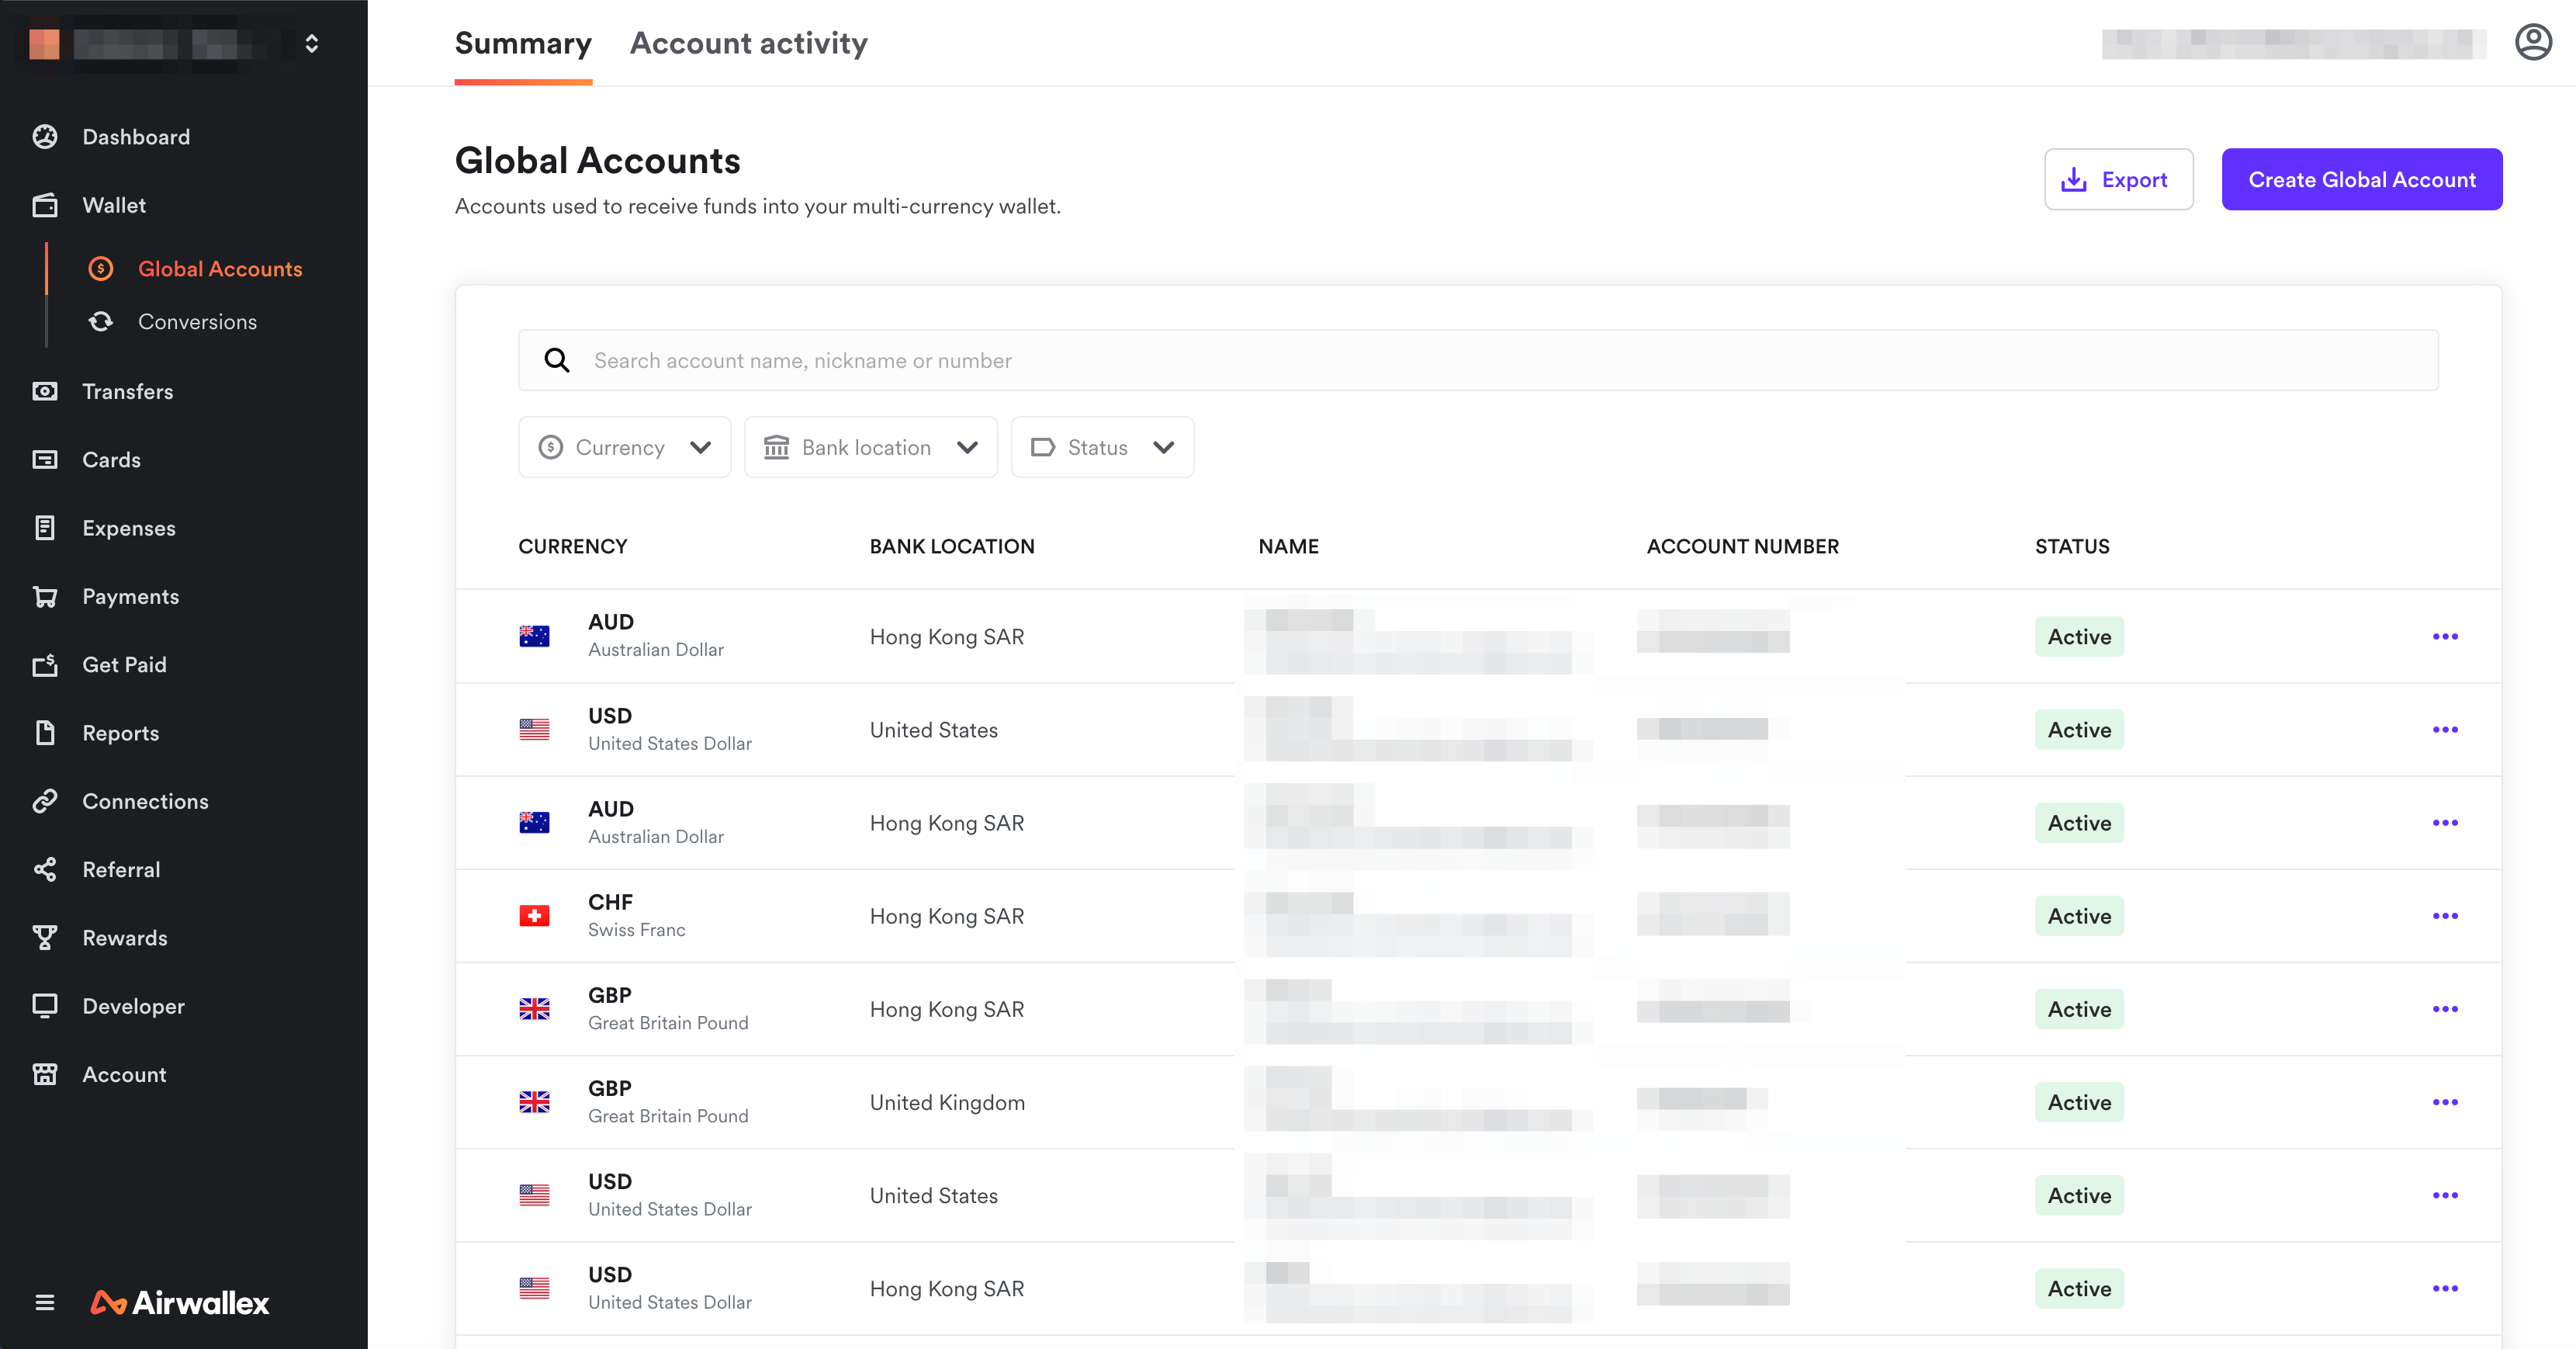Expand the workspace switcher at top left

pos(311,43)
